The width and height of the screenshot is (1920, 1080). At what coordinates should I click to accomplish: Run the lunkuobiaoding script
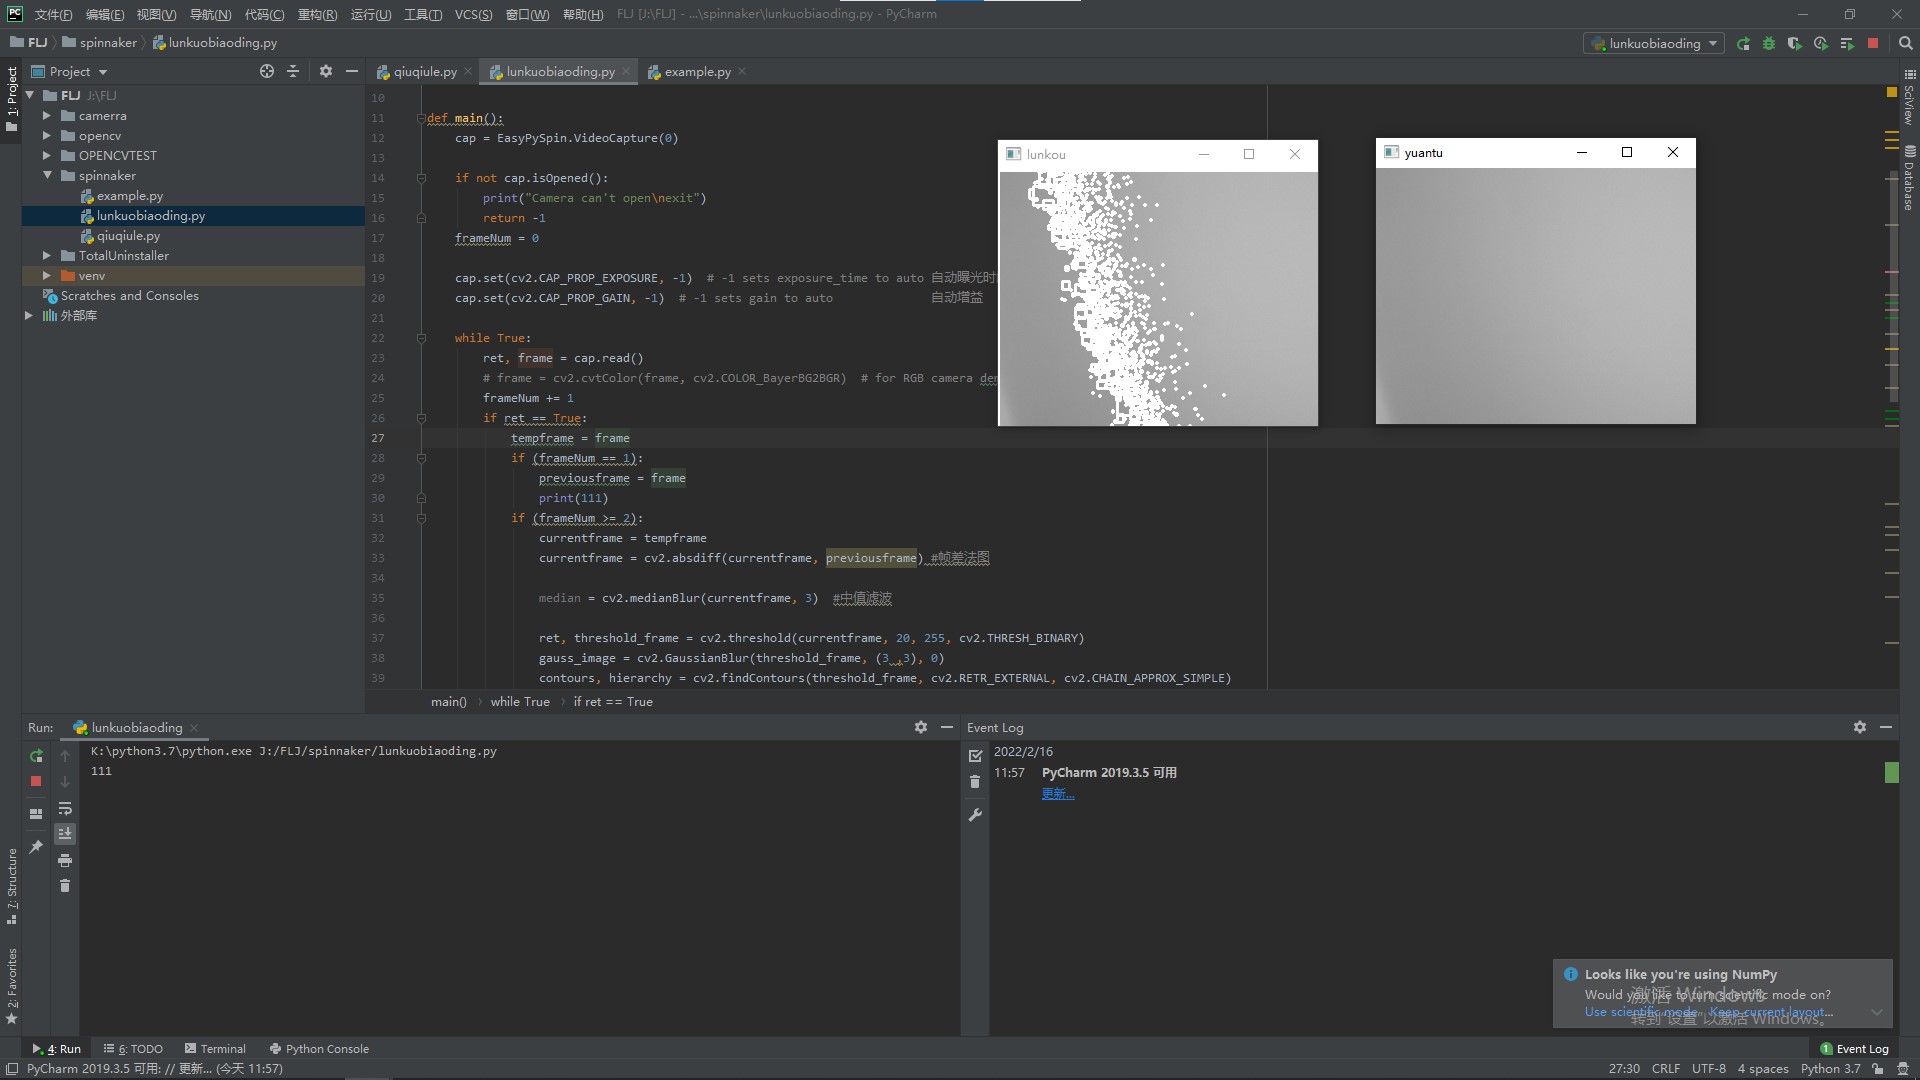coord(1742,43)
